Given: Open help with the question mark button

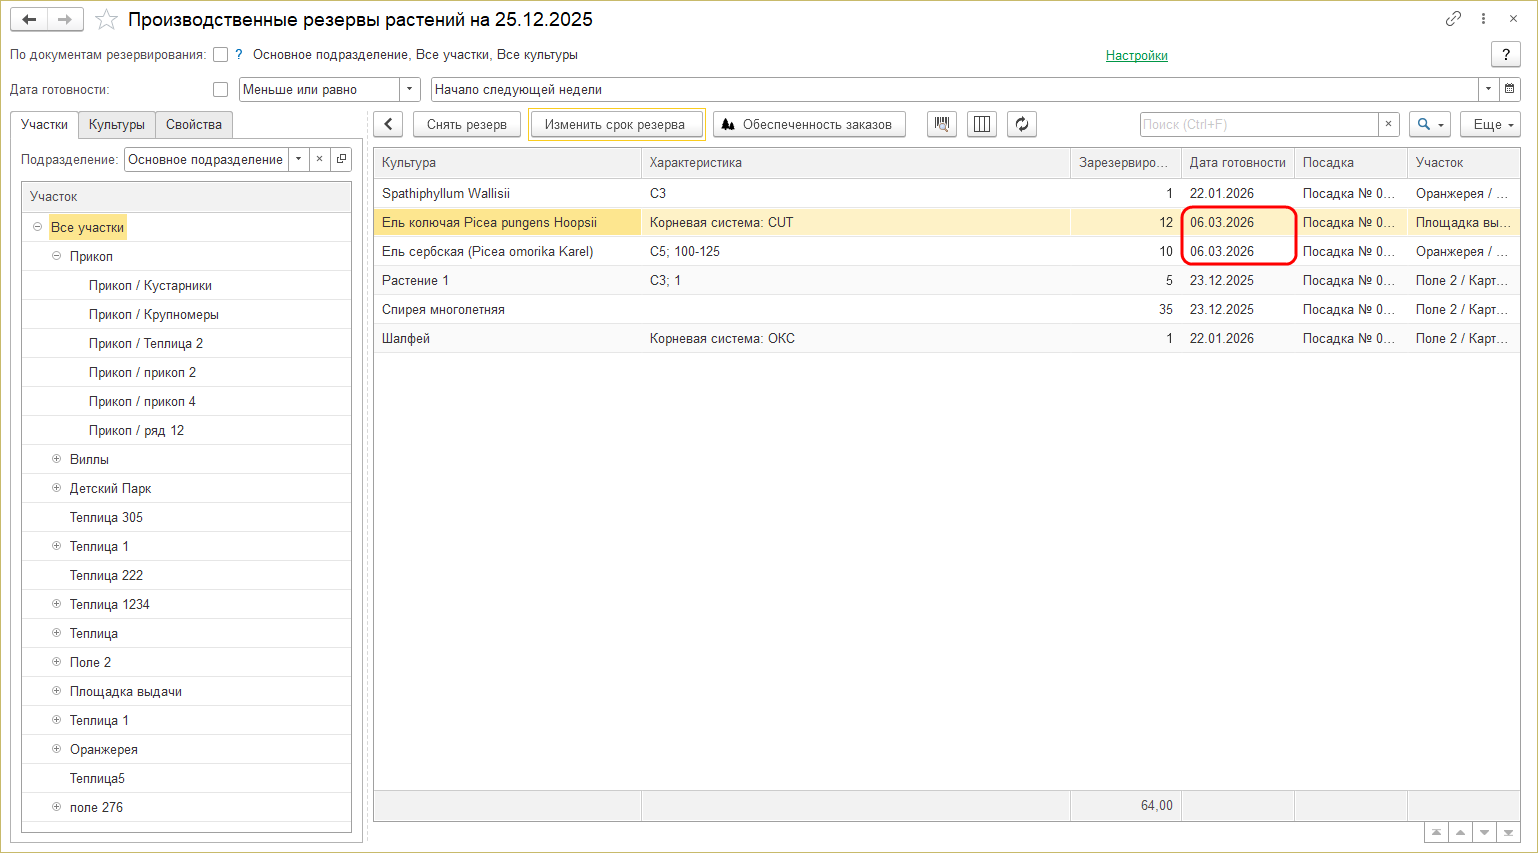Looking at the screenshot, I should click(1506, 55).
